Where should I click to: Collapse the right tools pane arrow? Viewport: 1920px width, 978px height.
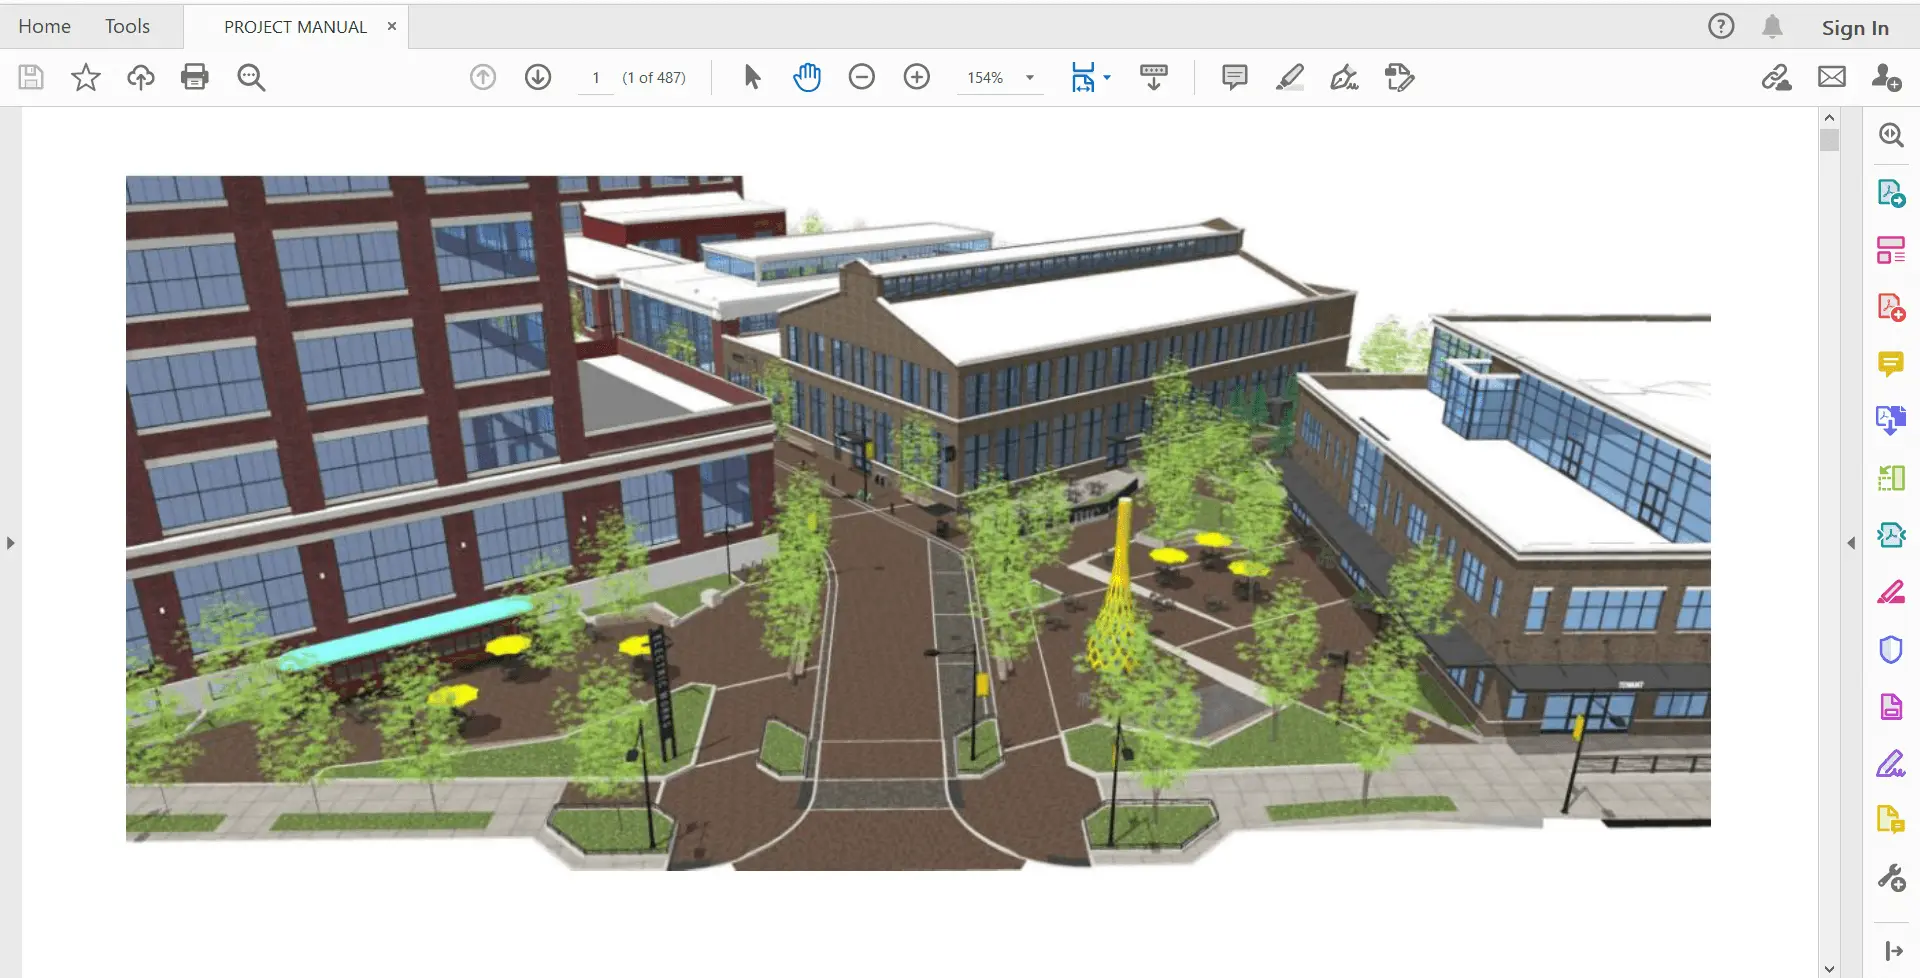point(1851,543)
